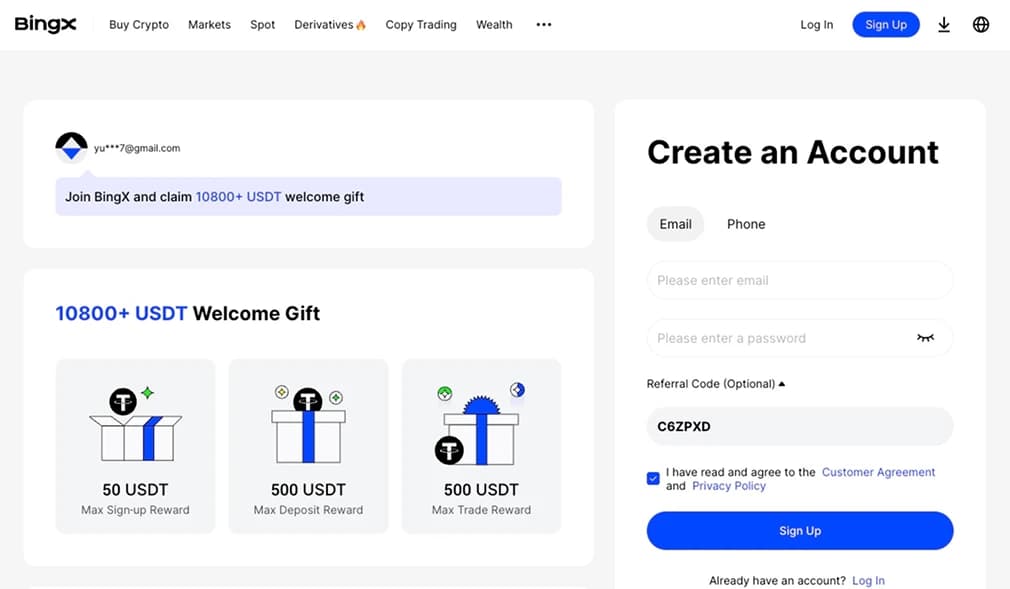The width and height of the screenshot is (1010, 589).
Task: Click Log In in the header
Action: (816, 24)
